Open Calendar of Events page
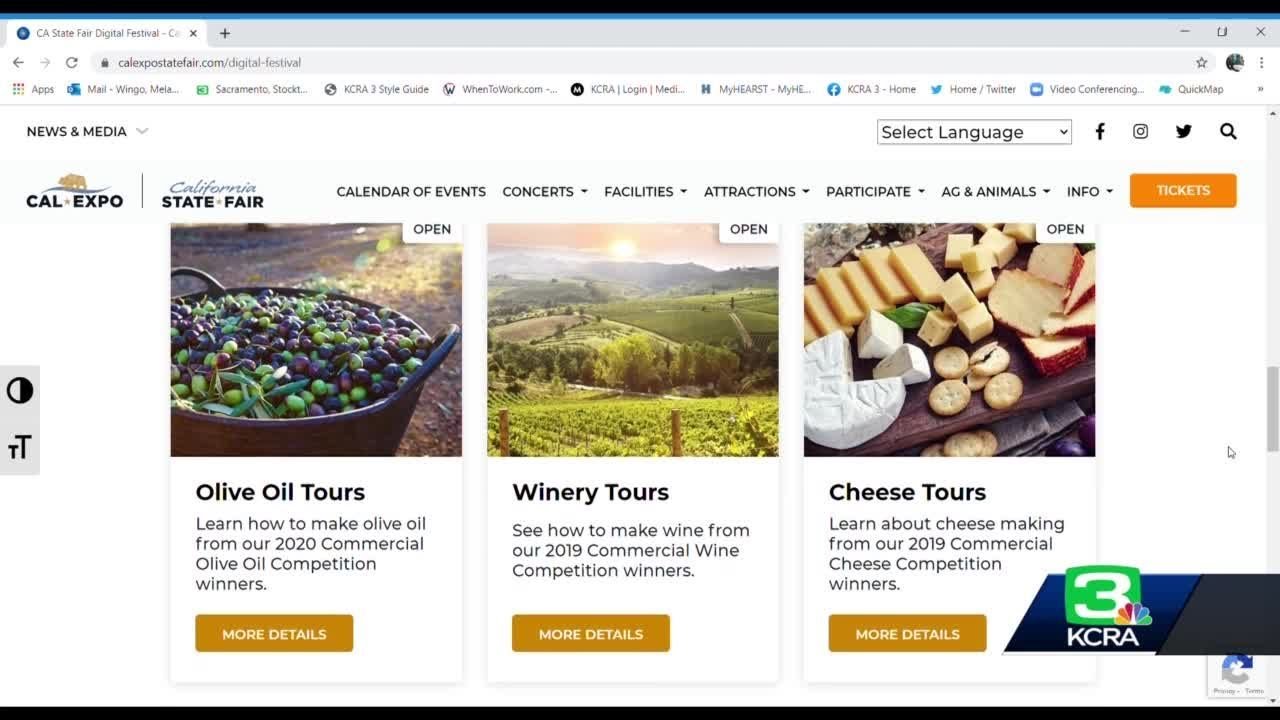The height and width of the screenshot is (720, 1280). coord(411,191)
